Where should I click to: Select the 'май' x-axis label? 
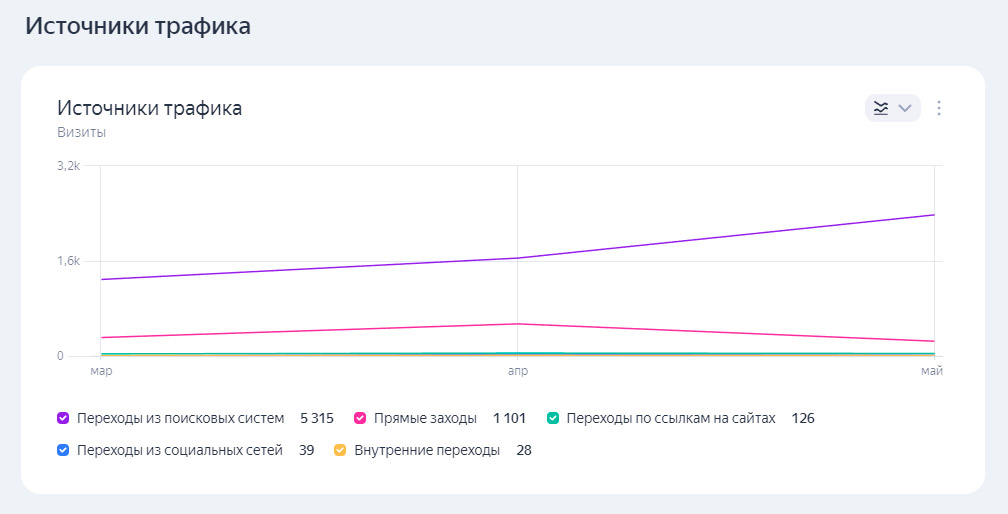point(933,371)
